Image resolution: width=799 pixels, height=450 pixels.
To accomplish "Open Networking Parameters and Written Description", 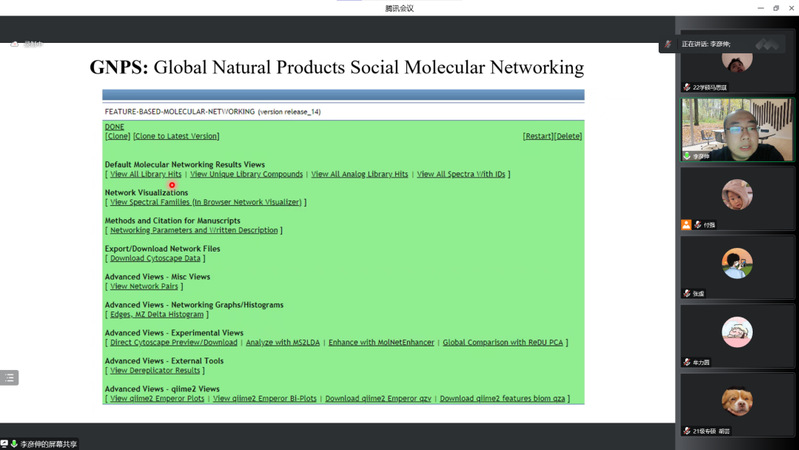I will 194,230.
